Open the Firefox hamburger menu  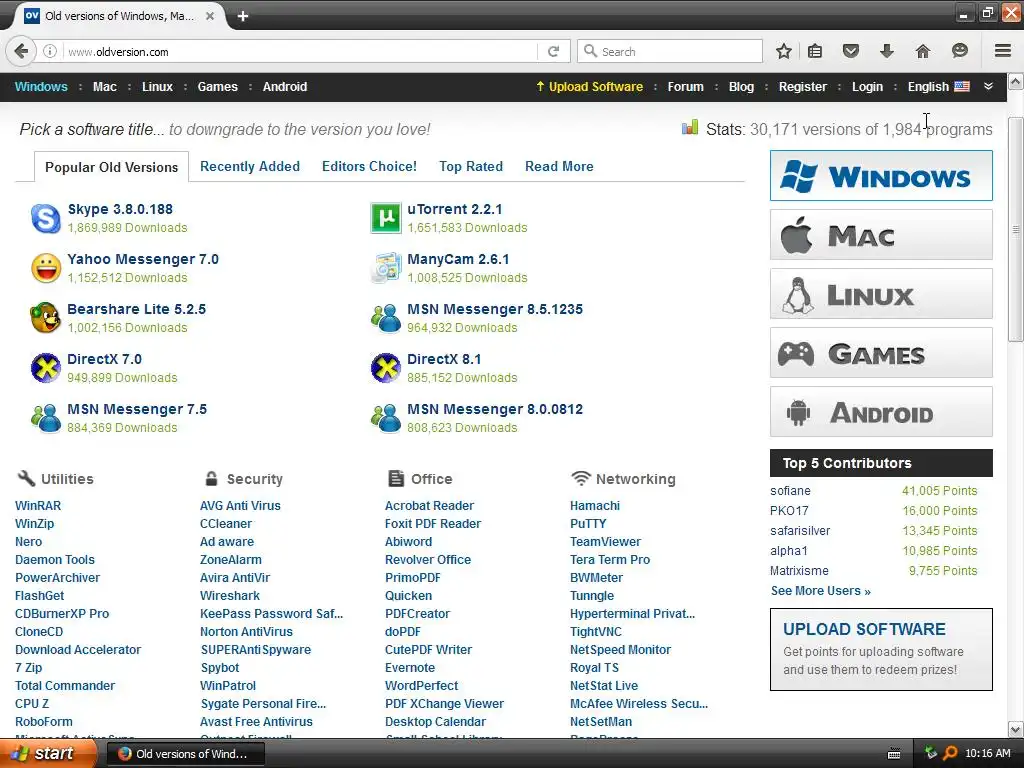pyautogui.click(x=1002, y=51)
